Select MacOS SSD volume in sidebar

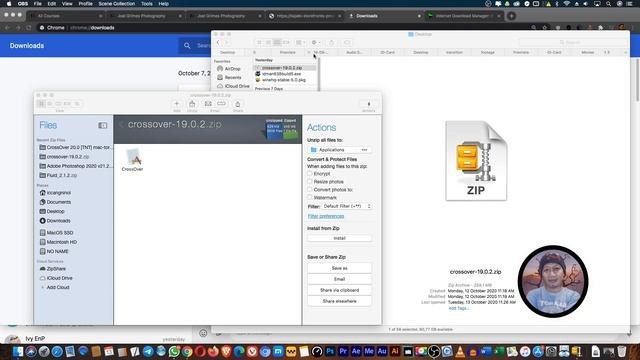(x=56, y=233)
